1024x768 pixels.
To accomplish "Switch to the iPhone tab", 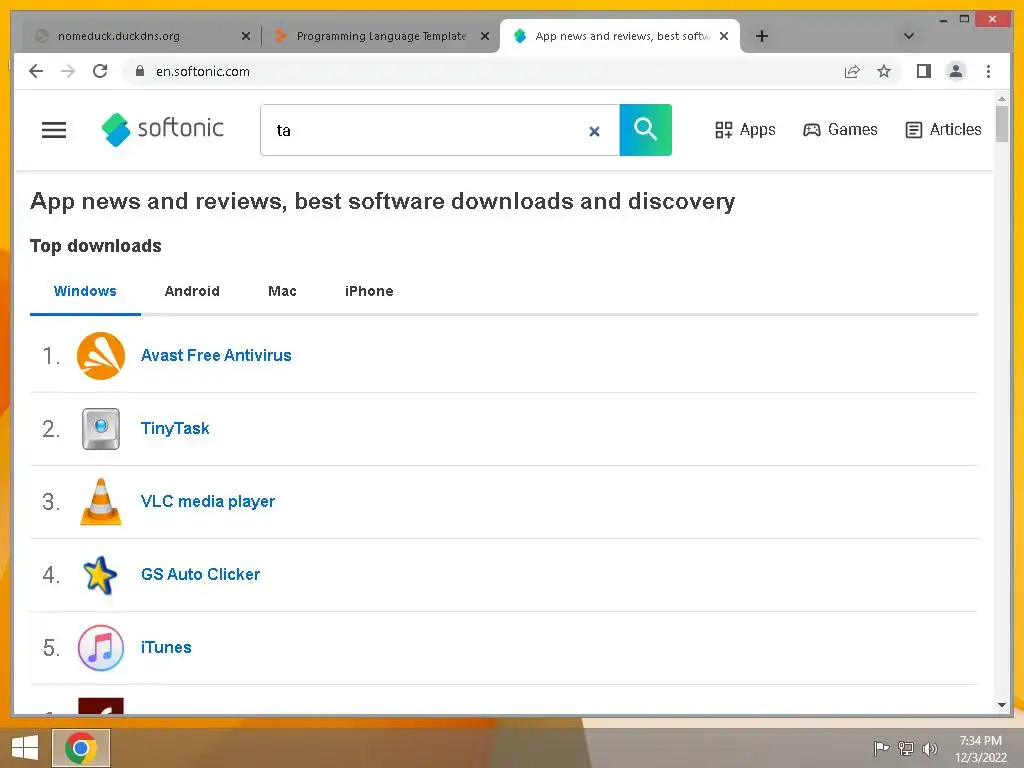I will click(369, 291).
